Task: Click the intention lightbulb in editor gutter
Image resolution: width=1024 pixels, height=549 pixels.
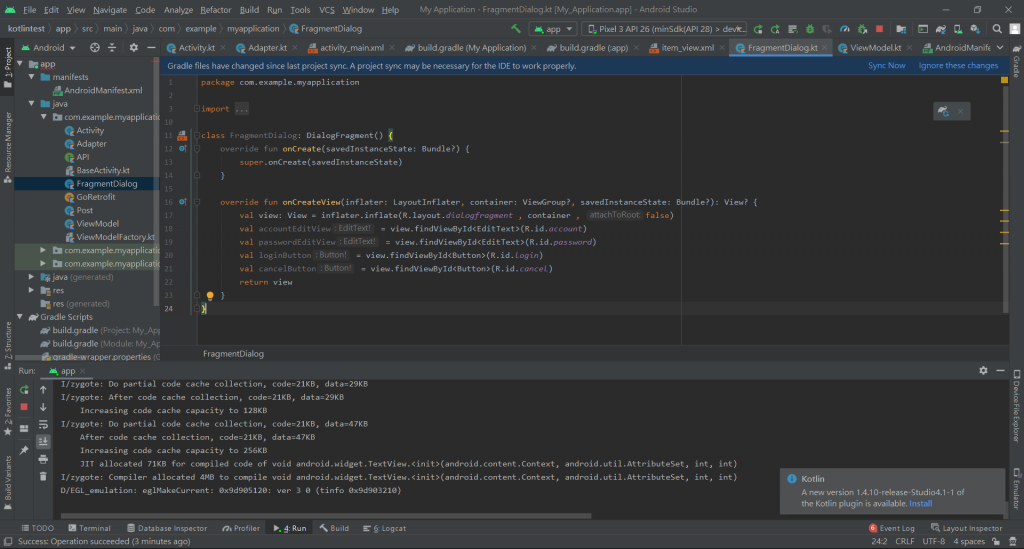Action: (210, 296)
